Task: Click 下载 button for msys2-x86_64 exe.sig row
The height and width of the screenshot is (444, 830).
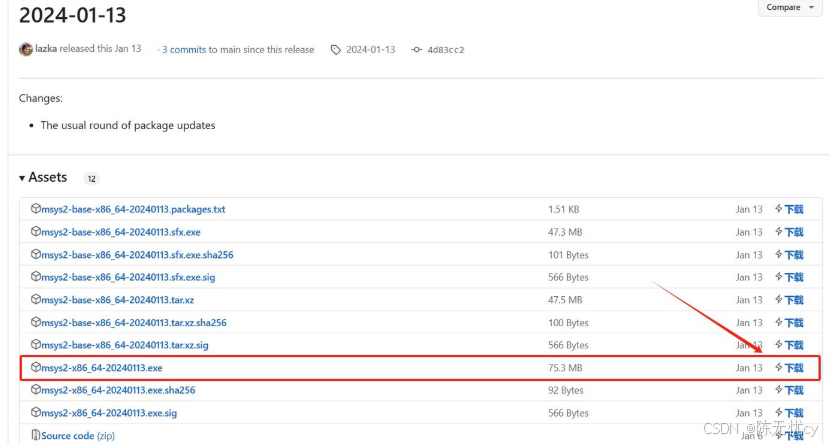Action: tap(789, 413)
